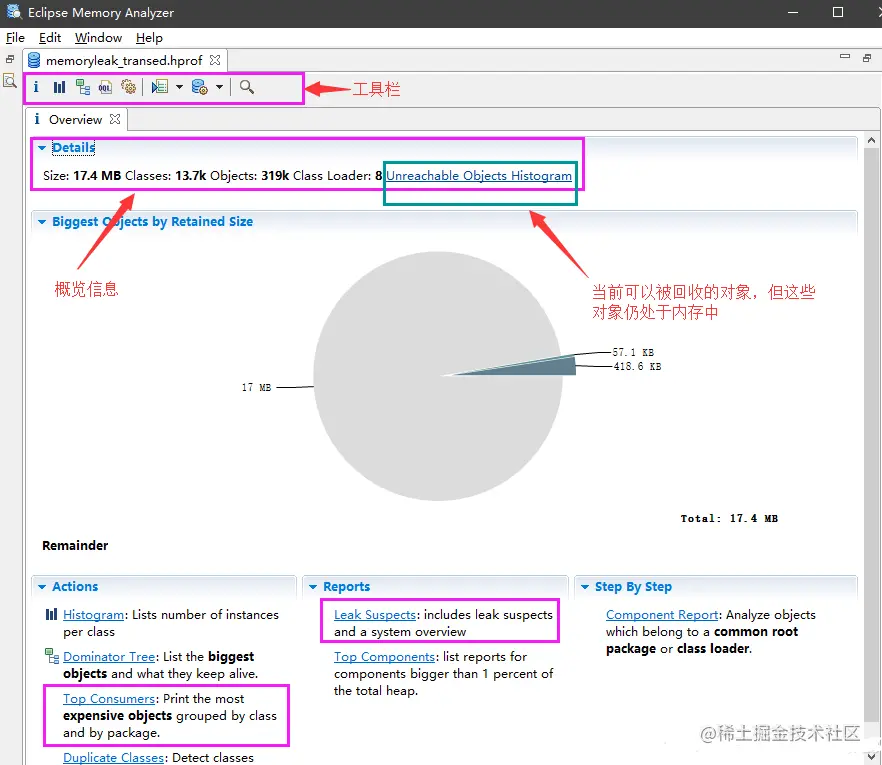Image resolution: width=882 pixels, height=765 pixels.
Task: Click the Details section heading
Action: [74, 147]
